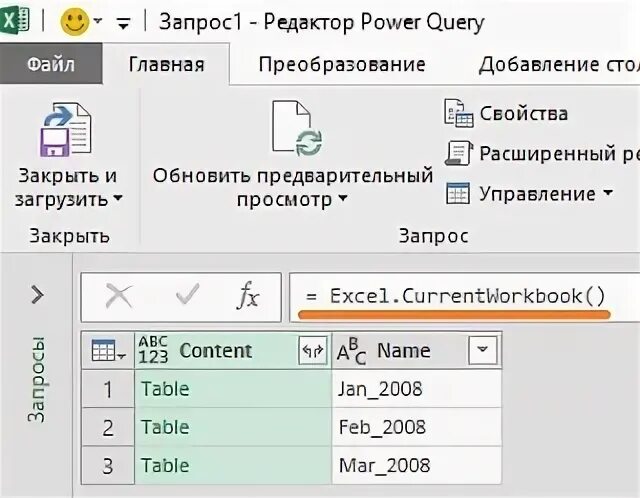
Task: Click the ABC123 data type icon of Content
Action: (153, 350)
